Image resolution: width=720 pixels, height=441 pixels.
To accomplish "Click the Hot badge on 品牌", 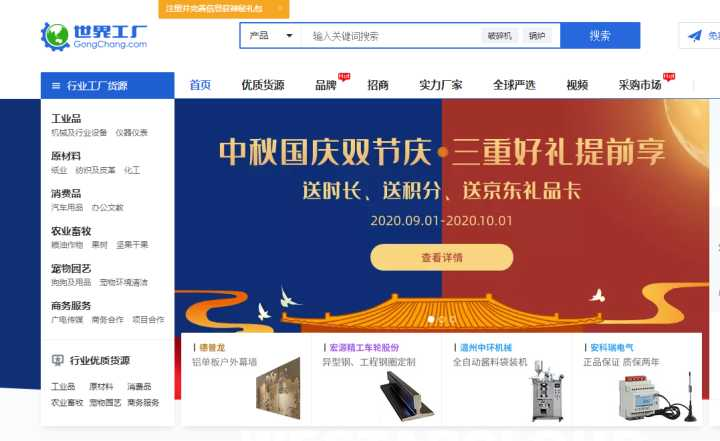I will [344, 76].
